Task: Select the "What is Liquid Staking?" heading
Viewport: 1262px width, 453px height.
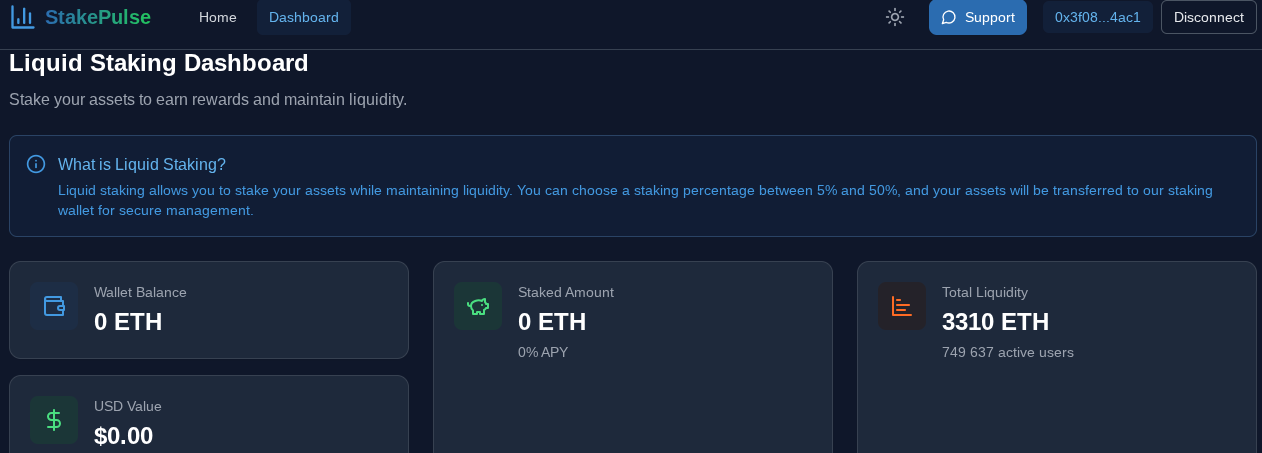Action: (x=142, y=164)
